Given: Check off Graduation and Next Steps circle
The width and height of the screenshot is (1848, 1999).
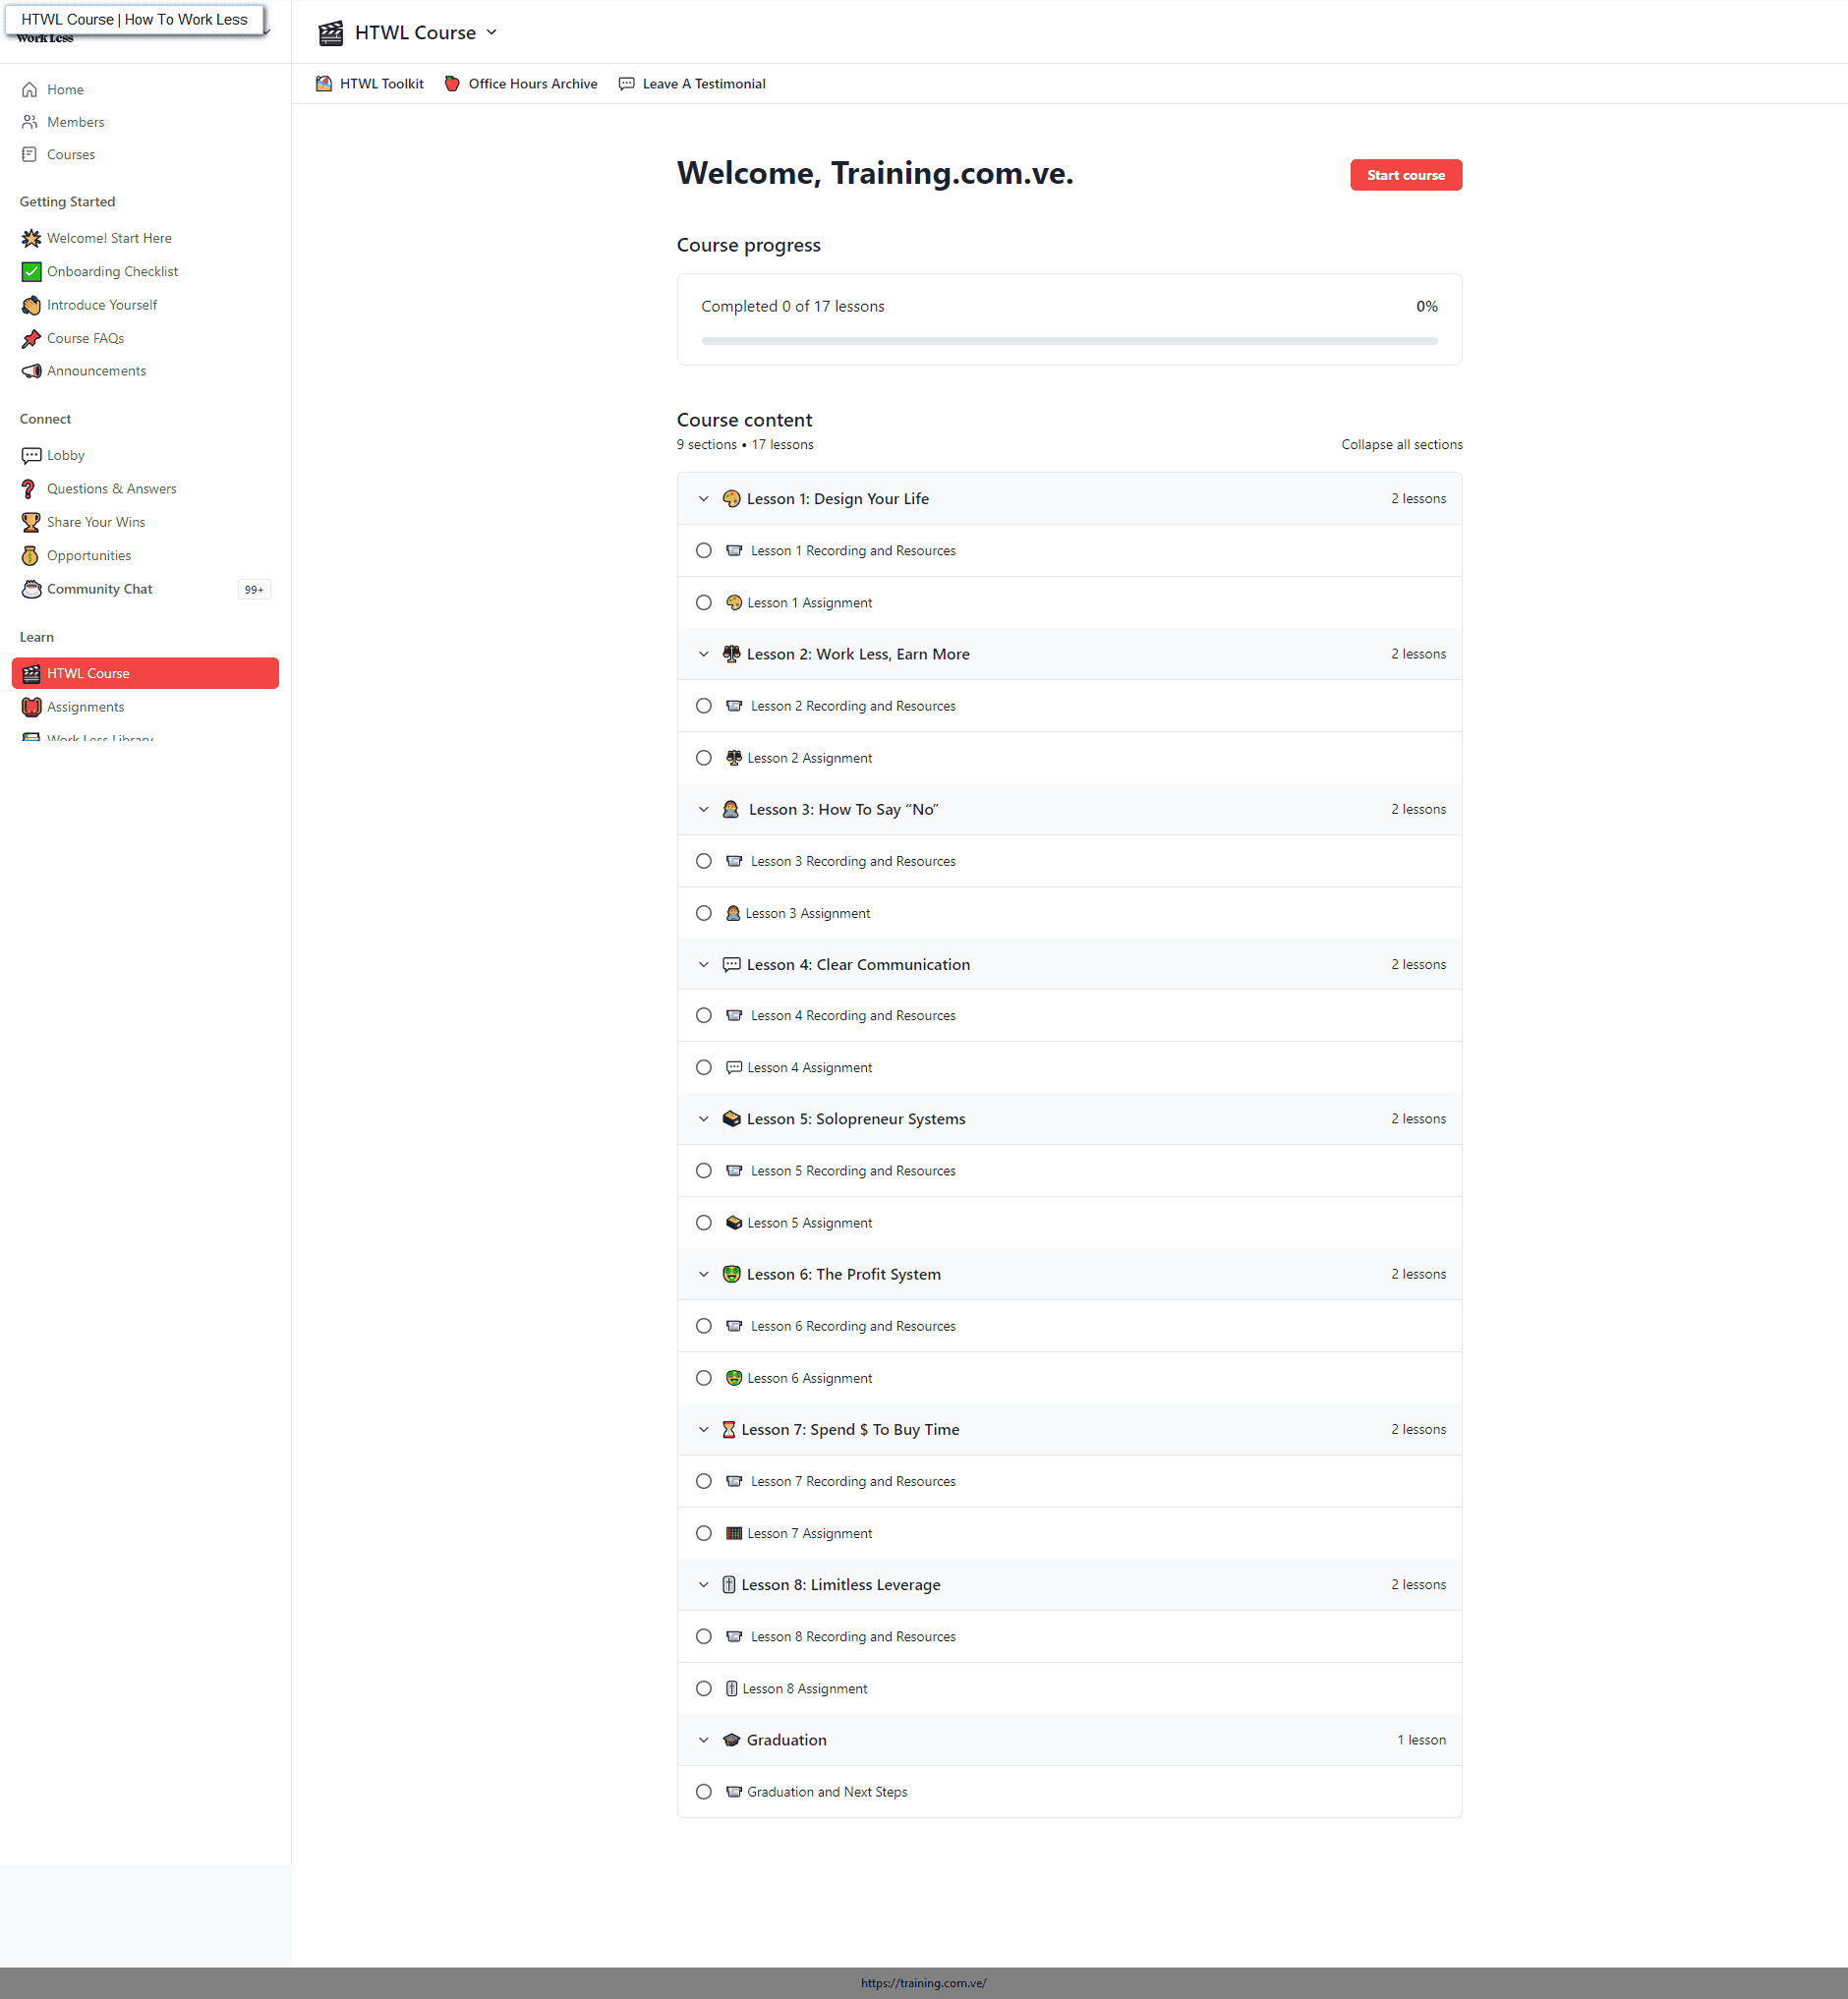Looking at the screenshot, I should [x=704, y=1792].
